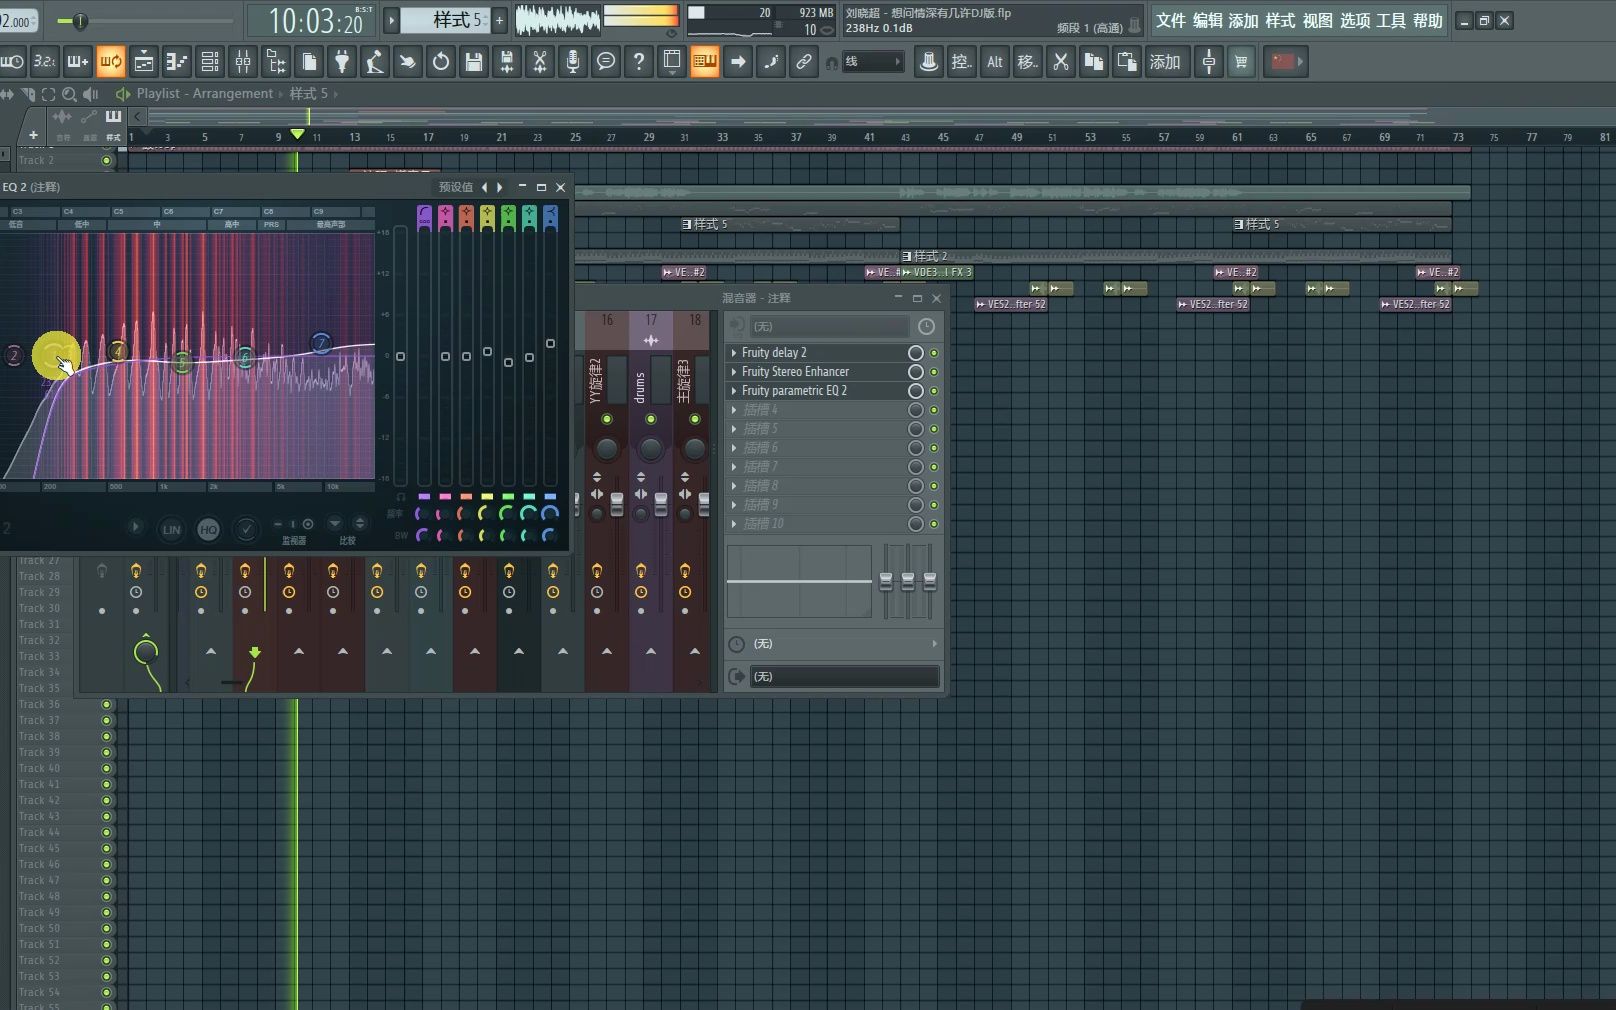Click the cut X icon right of 移
Screen dimensions: 1616x1010
point(1061,62)
